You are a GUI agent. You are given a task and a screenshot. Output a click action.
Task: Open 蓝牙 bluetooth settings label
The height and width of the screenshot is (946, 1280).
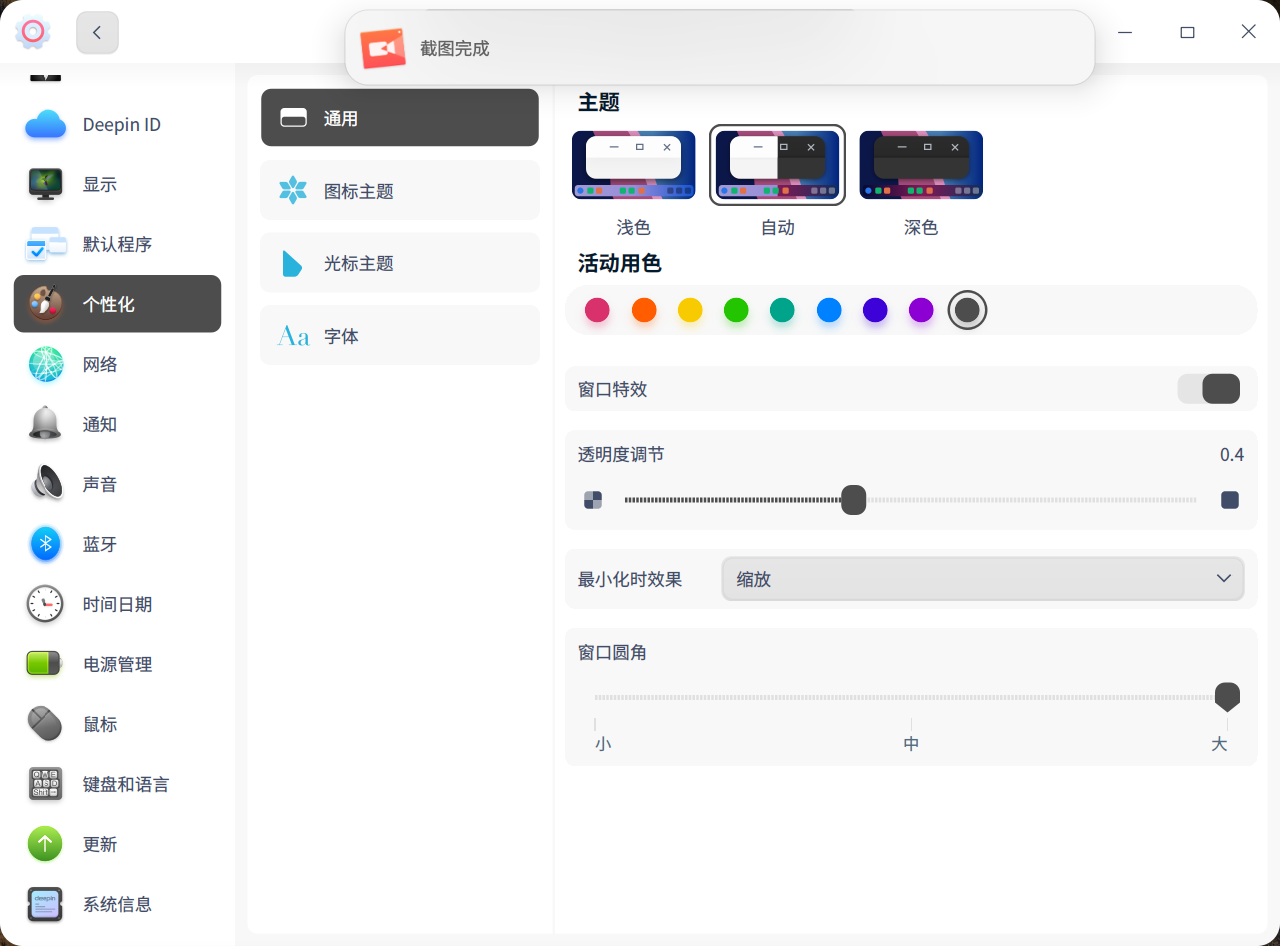click(100, 544)
